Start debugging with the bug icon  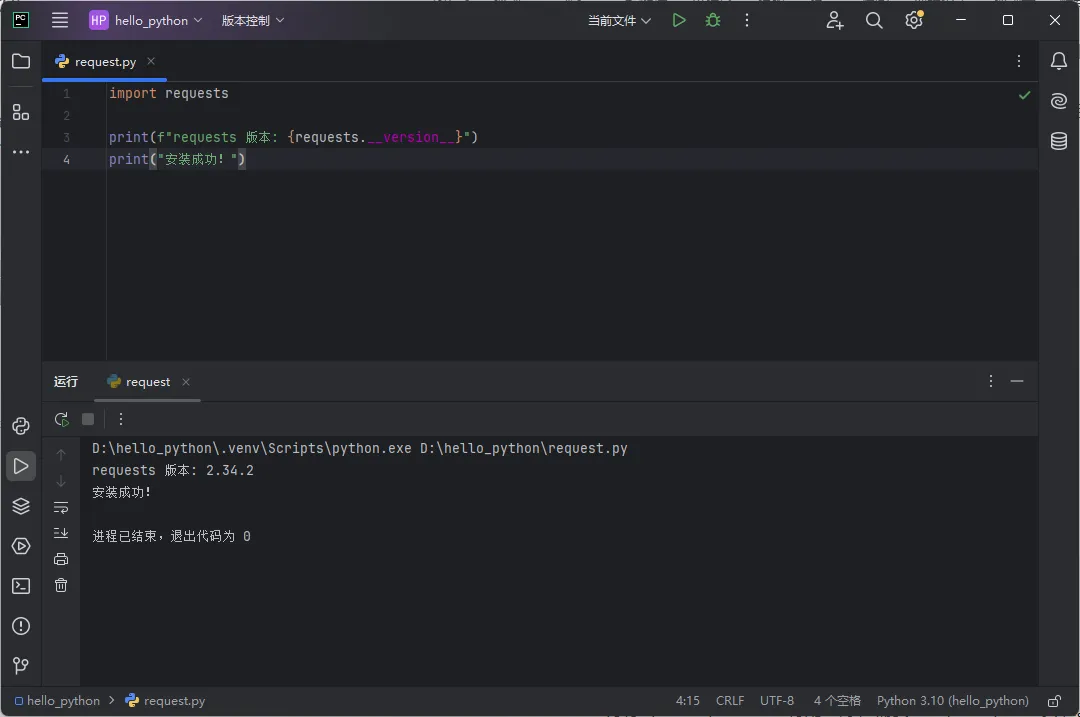(713, 21)
